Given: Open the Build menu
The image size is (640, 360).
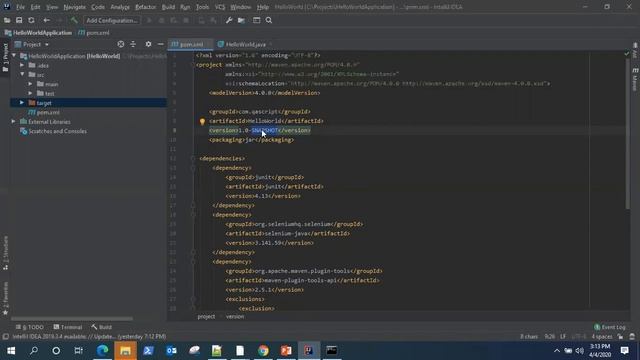Looking at the screenshot, I should [x=168, y=7].
